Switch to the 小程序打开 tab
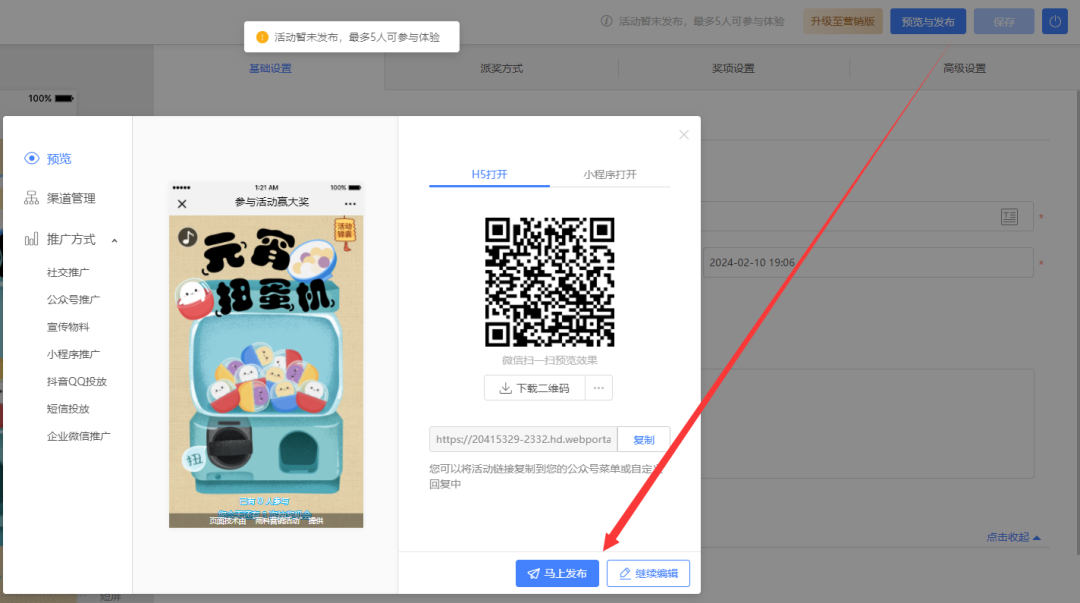1080x603 pixels. click(610, 174)
